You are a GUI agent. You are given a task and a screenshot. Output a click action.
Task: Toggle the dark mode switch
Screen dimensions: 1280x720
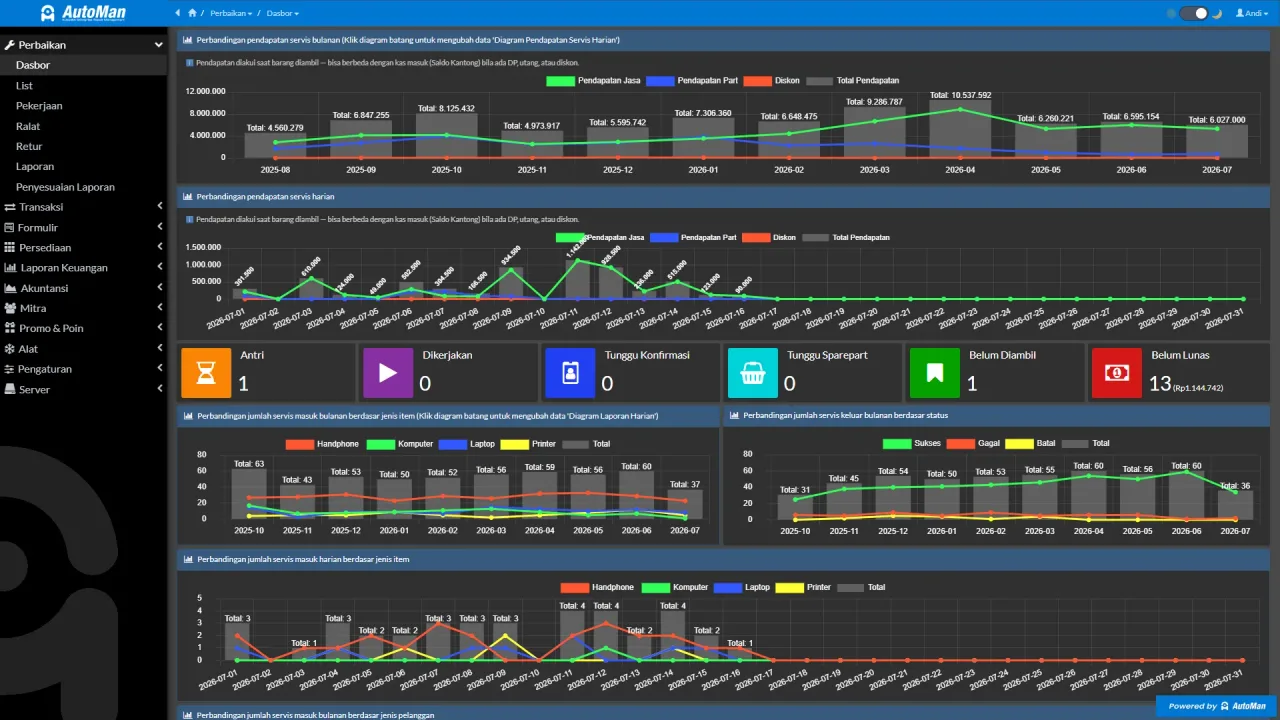(x=1194, y=13)
